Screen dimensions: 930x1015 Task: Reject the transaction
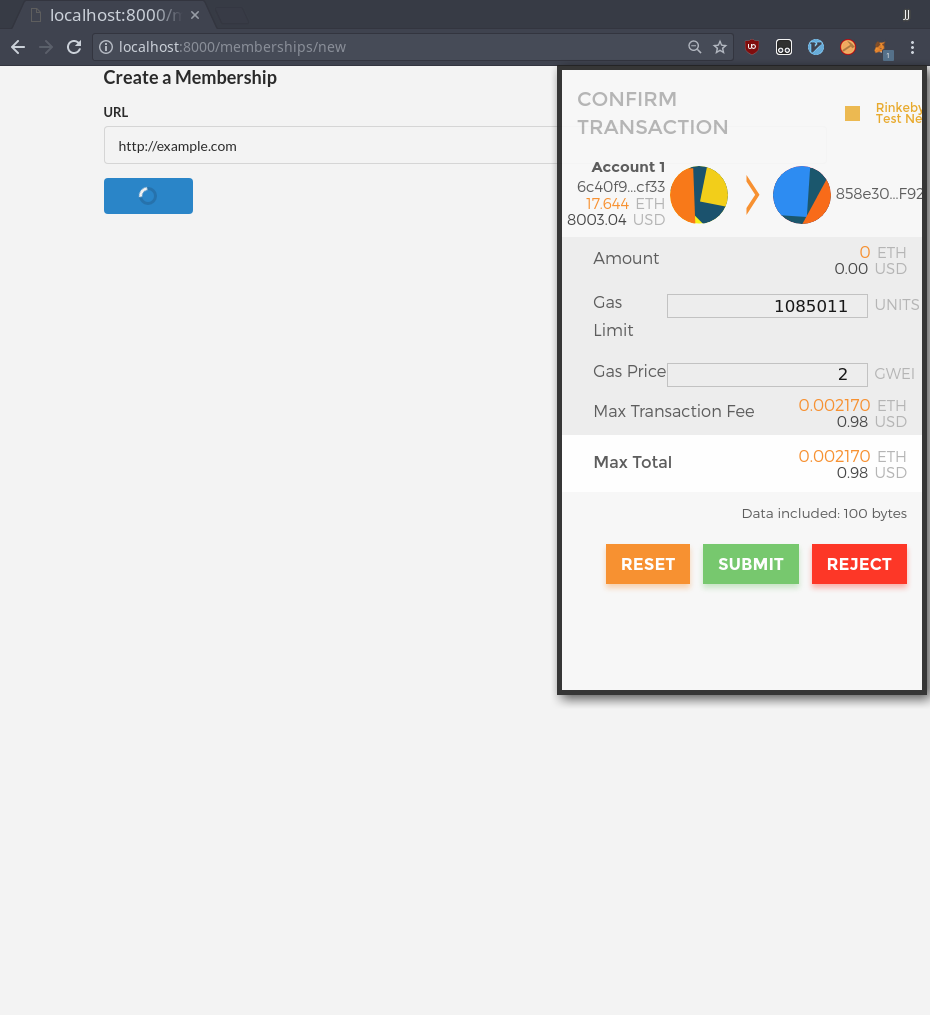859,564
